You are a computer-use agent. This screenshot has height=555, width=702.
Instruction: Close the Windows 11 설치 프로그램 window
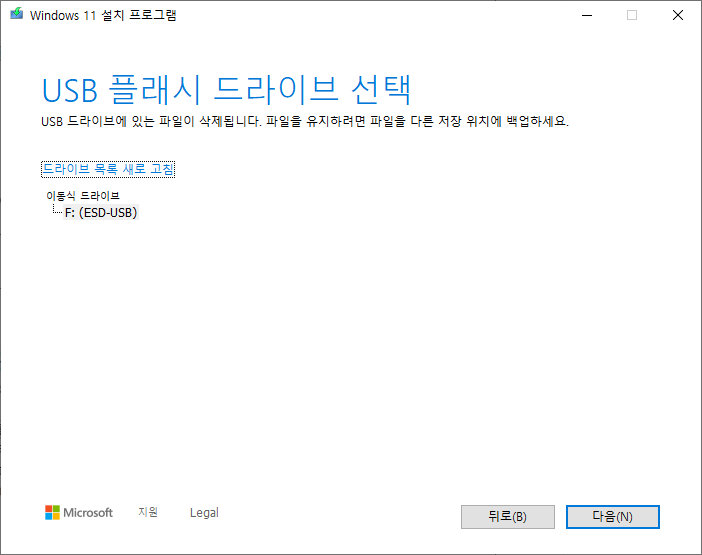click(678, 15)
